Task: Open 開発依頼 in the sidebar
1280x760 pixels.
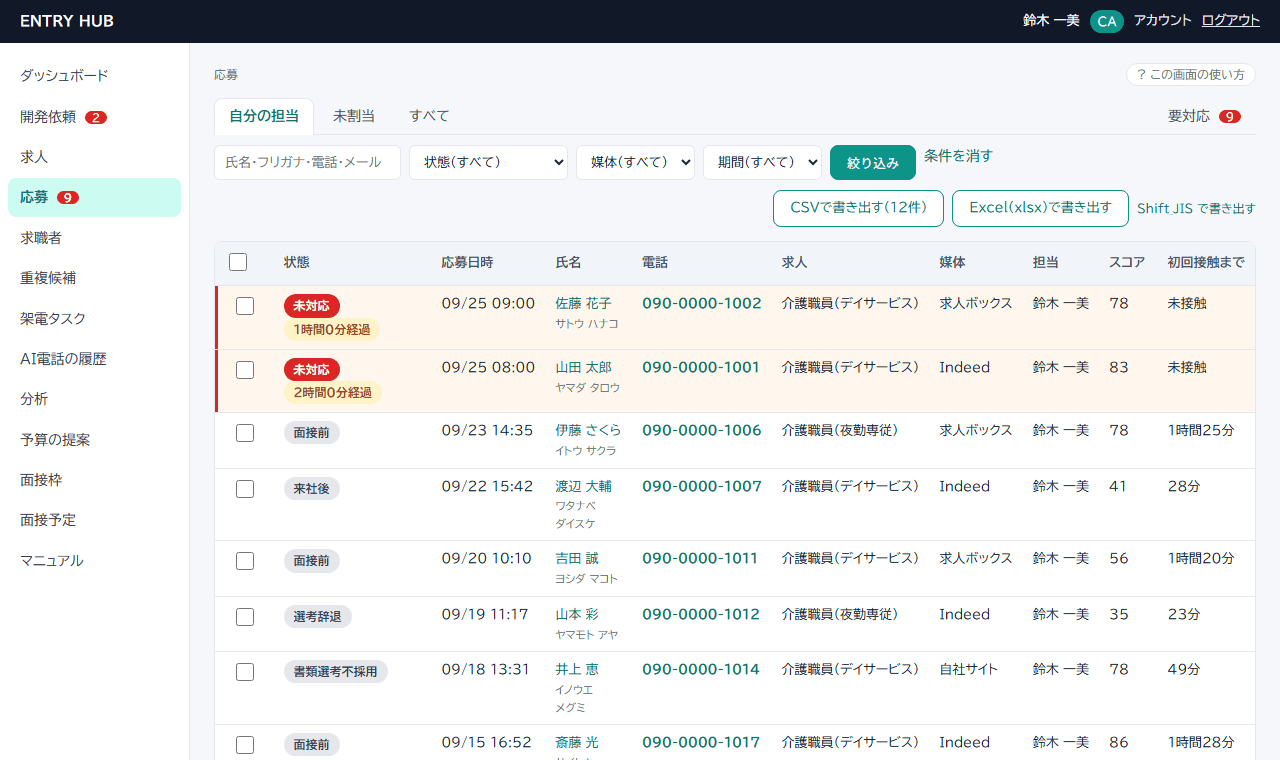Action: [94, 117]
